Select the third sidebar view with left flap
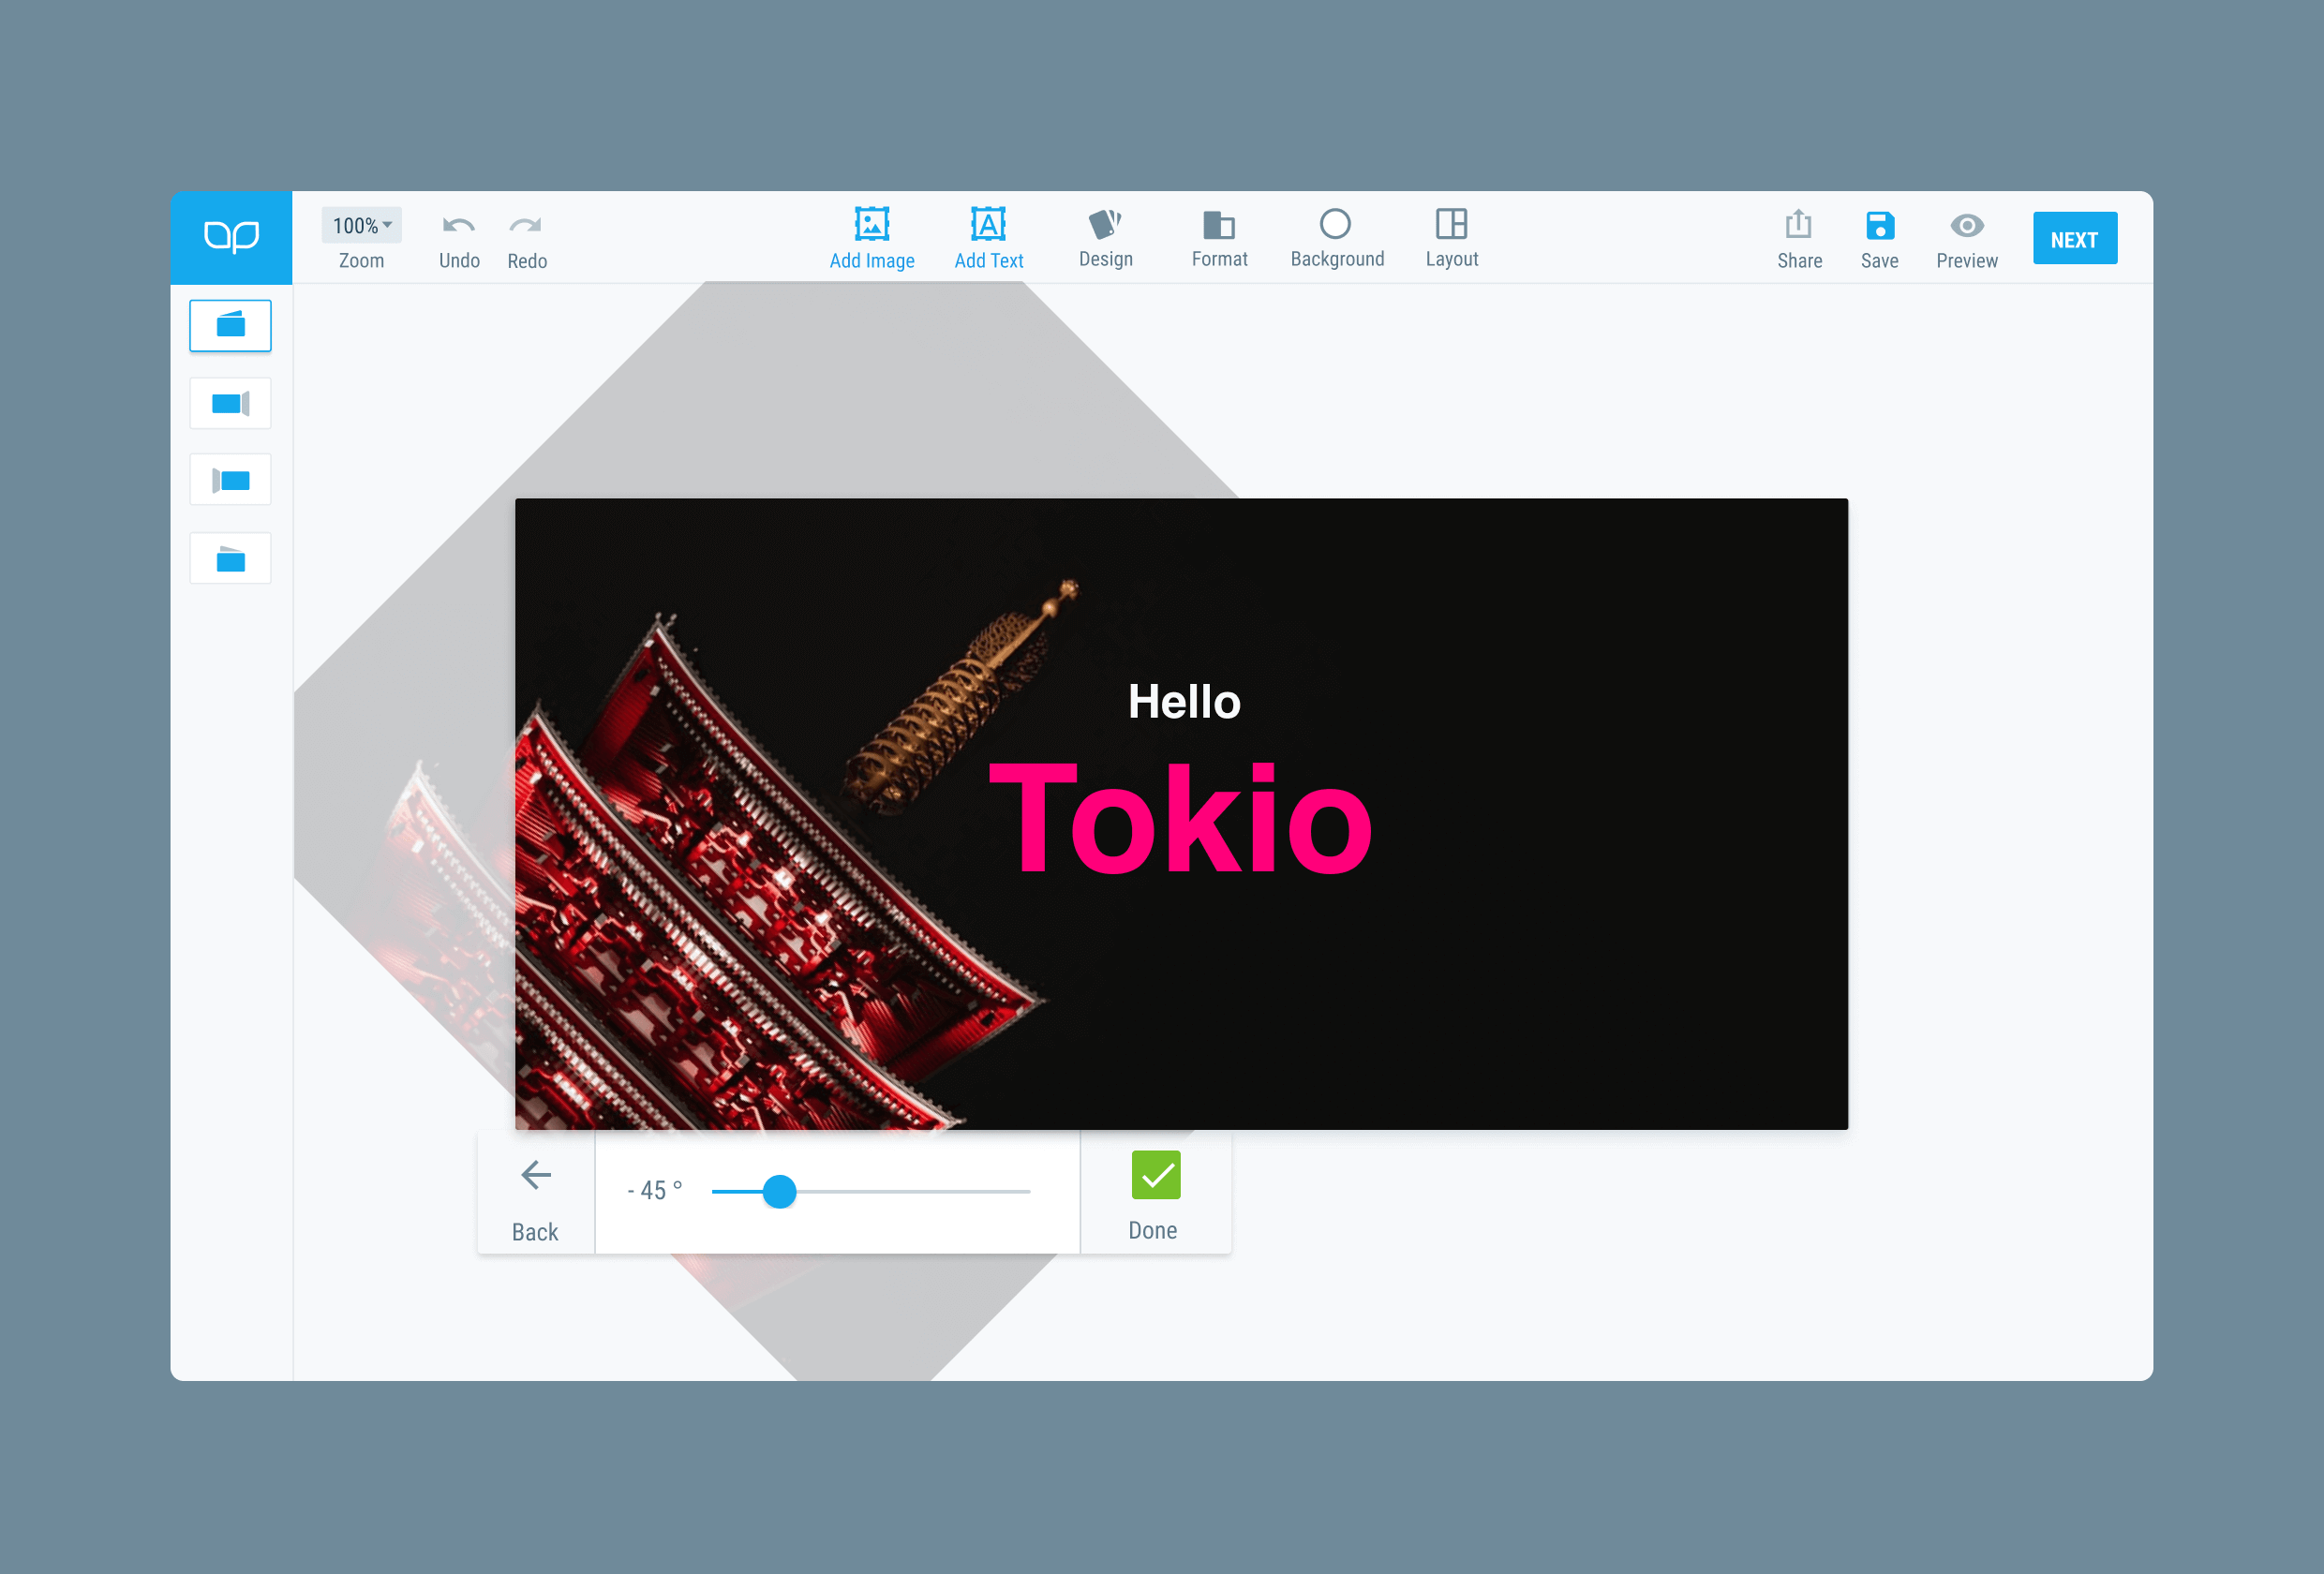The width and height of the screenshot is (2324, 1574). tap(230, 480)
